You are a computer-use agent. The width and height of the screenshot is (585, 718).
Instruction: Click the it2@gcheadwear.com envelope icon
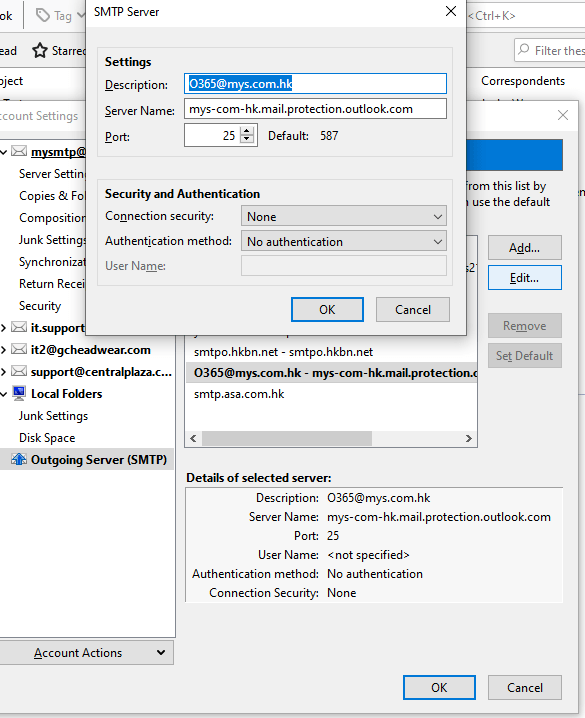[x=19, y=349]
